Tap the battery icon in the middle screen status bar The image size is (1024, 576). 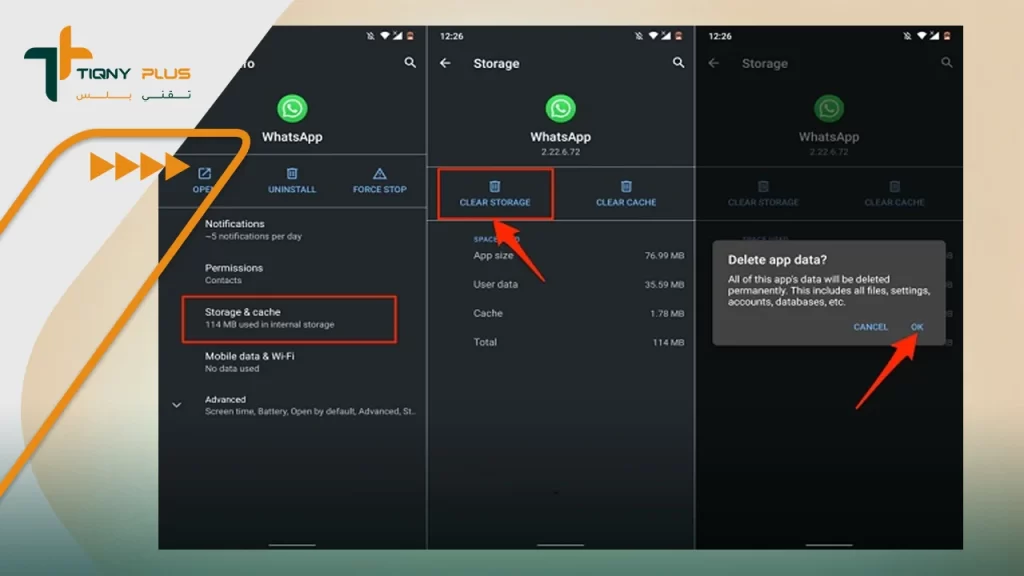(679, 36)
